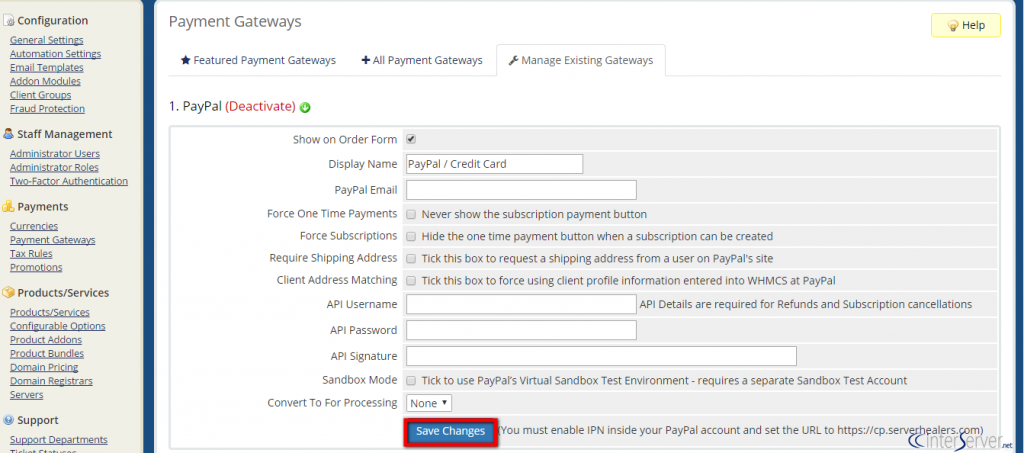Open Promotions link
The image size is (1024, 453).
tap(36, 267)
